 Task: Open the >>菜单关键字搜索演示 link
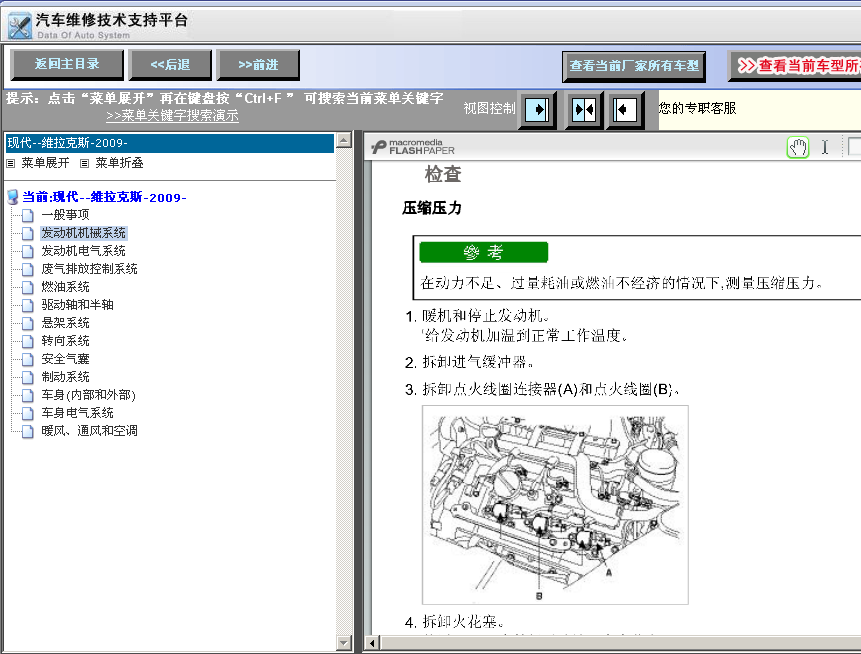tap(172, 116)
